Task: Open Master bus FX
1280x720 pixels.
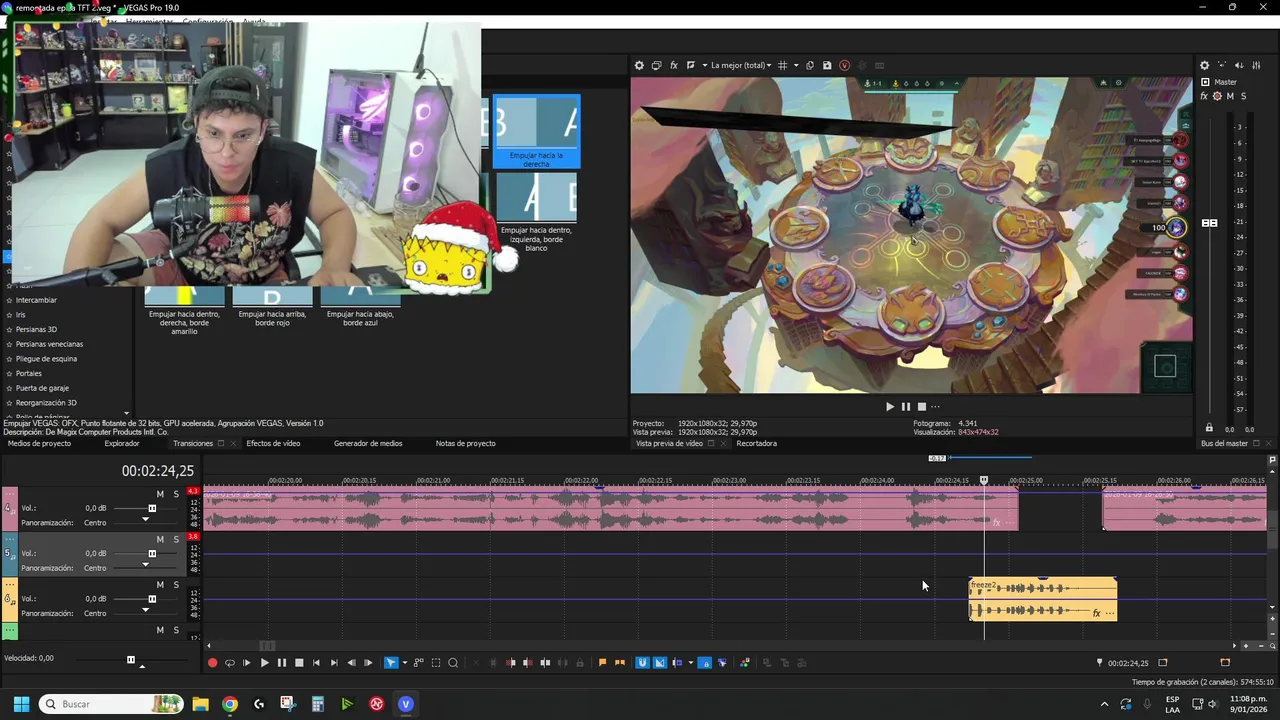Action: pyautogui.click(x=1204, y=96)
